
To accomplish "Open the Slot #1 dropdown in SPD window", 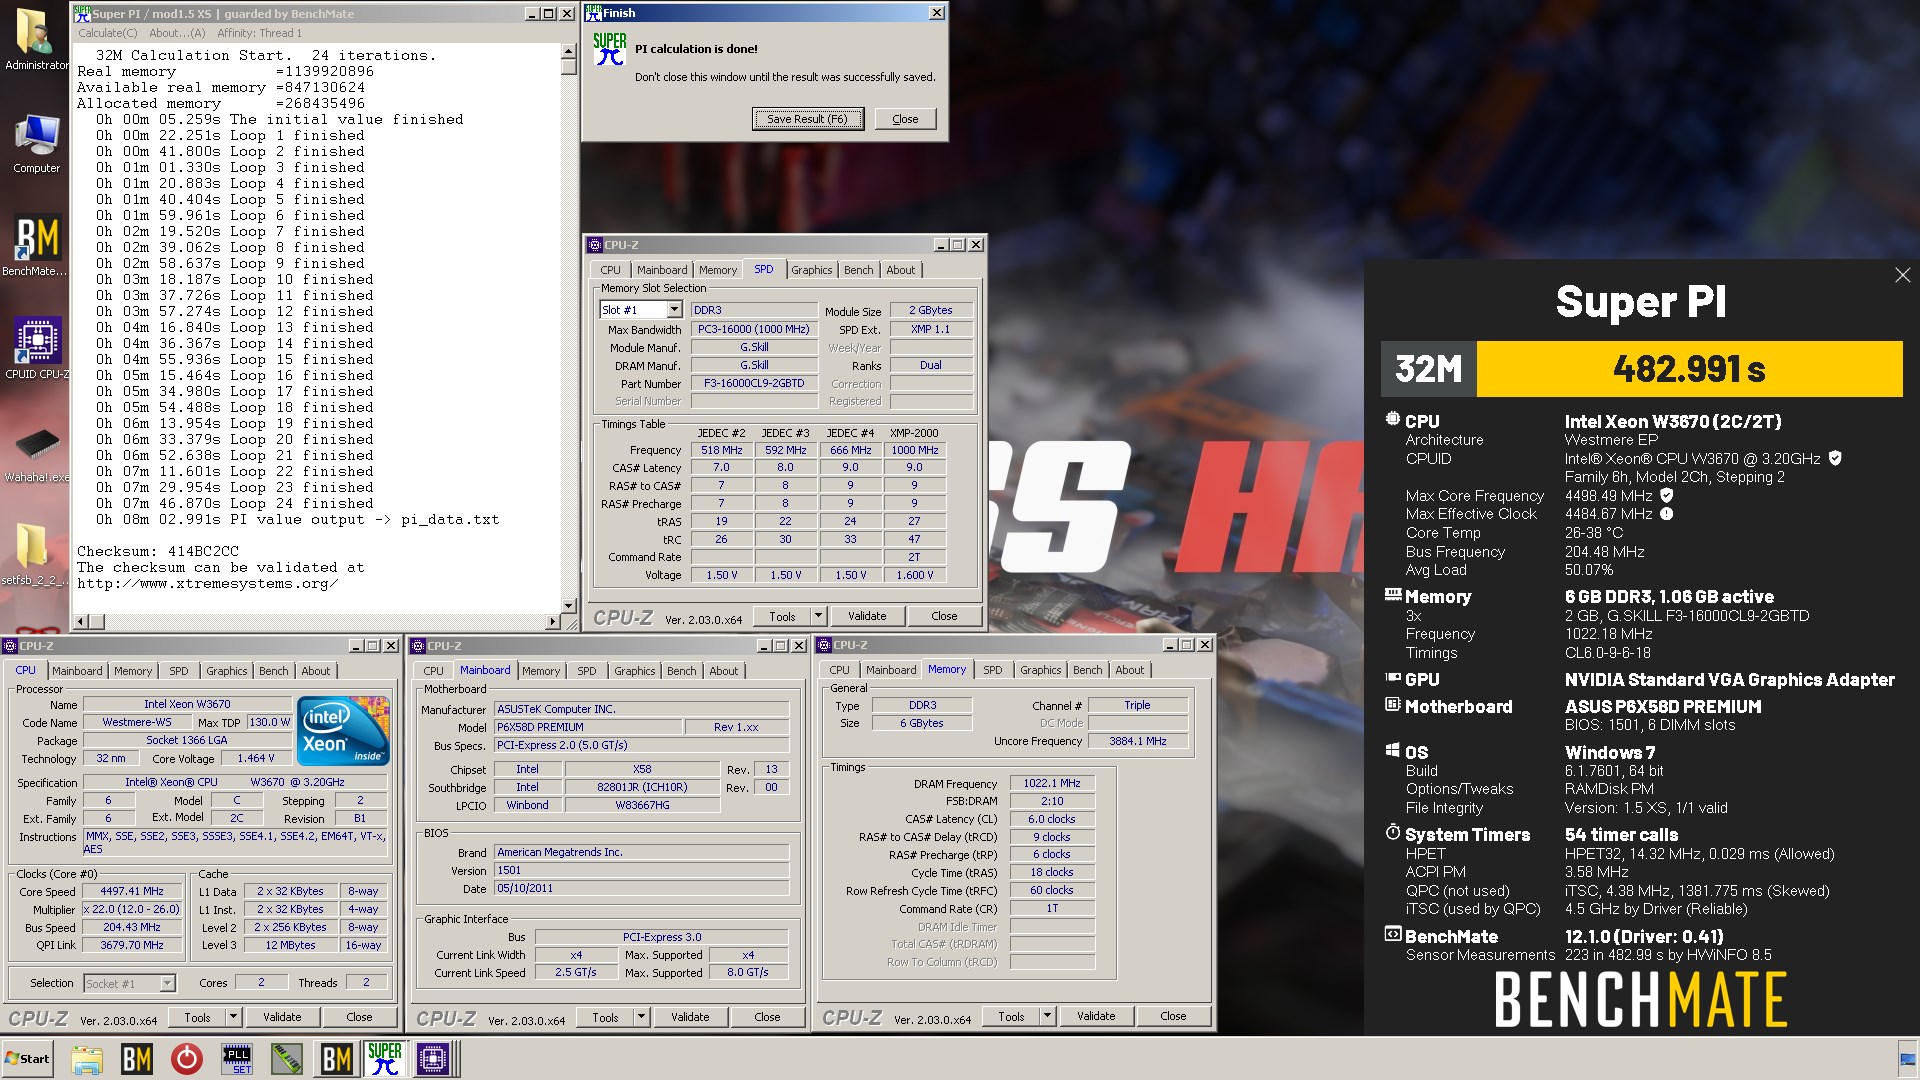I will (x=674, y=310).
